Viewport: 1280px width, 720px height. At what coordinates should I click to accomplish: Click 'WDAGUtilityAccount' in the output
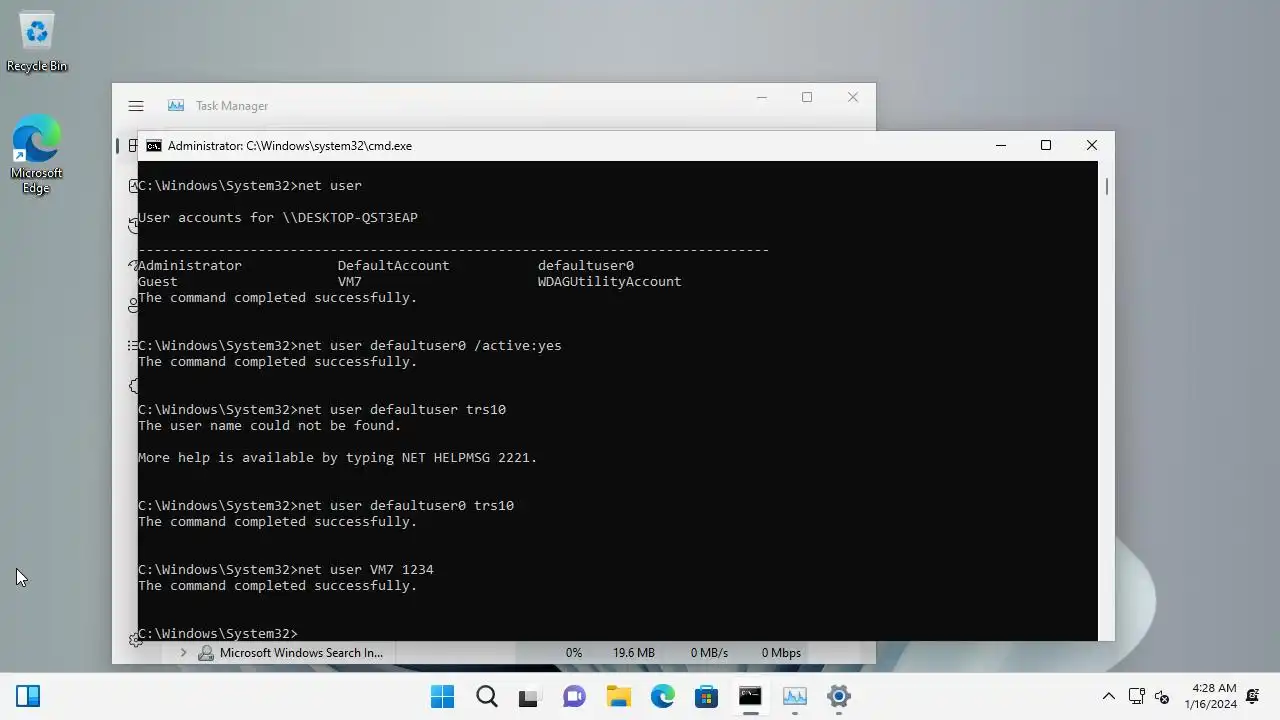pyautogui.click(x=610, y=281)
